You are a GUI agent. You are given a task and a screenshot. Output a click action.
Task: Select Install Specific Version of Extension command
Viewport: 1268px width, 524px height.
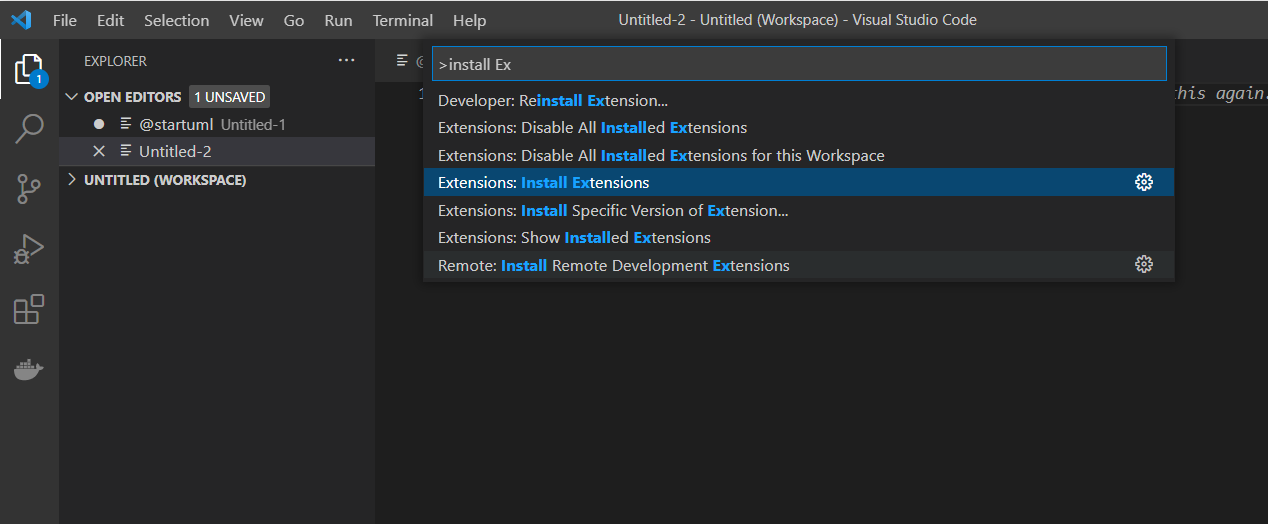(x=799, y=210)
